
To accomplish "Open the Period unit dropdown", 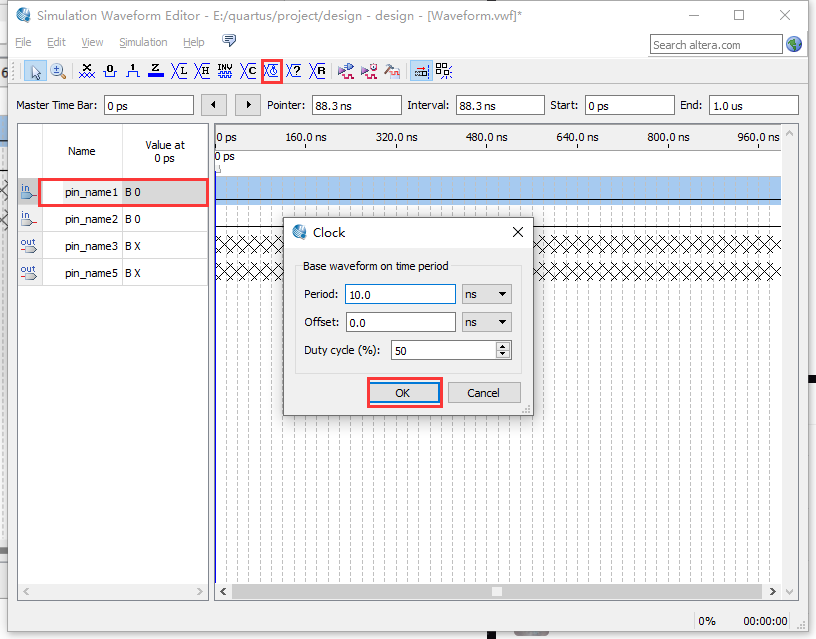I will [487, 294].
